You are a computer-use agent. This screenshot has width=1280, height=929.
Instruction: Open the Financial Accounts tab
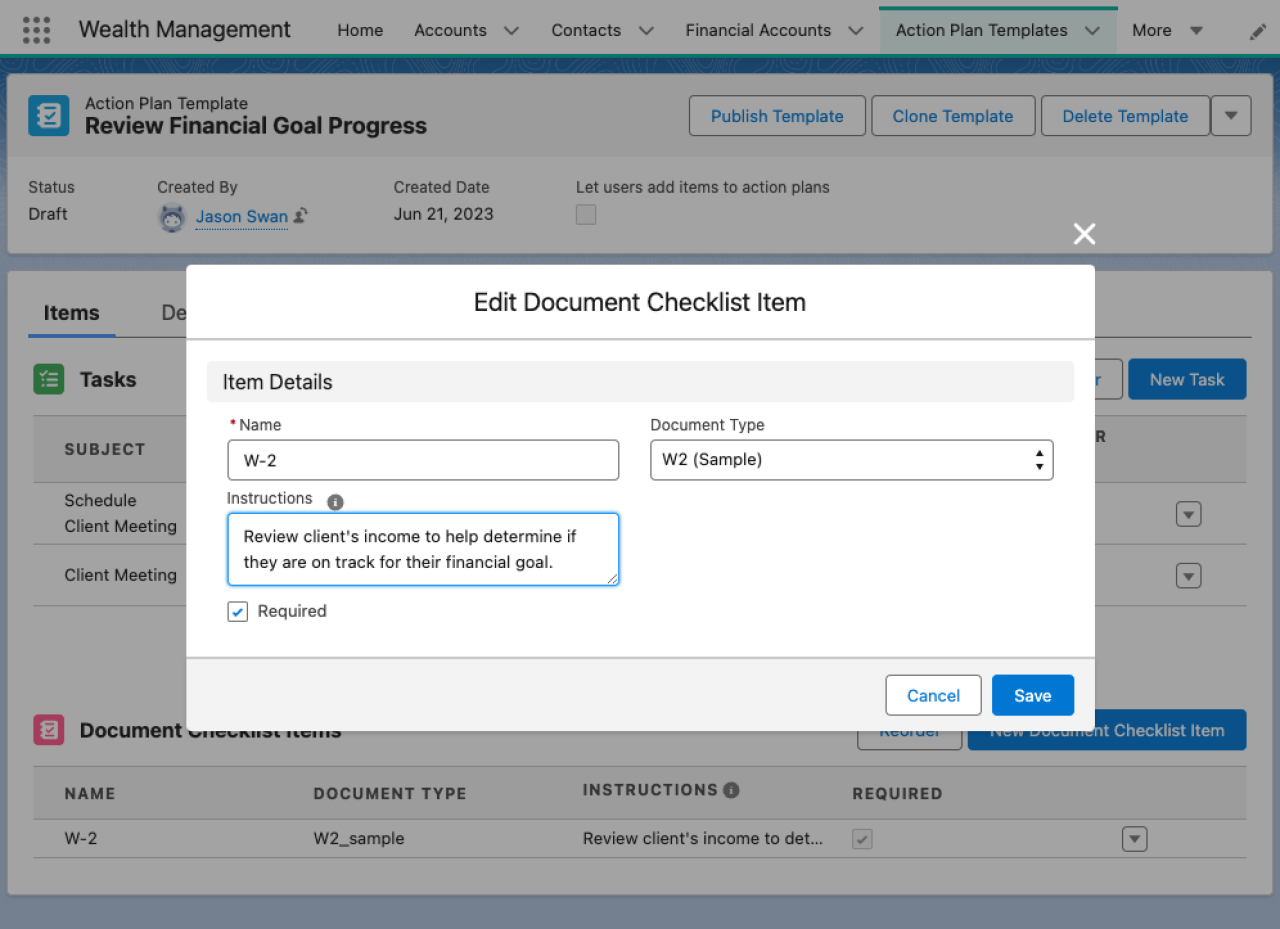(x=758, y=30)
